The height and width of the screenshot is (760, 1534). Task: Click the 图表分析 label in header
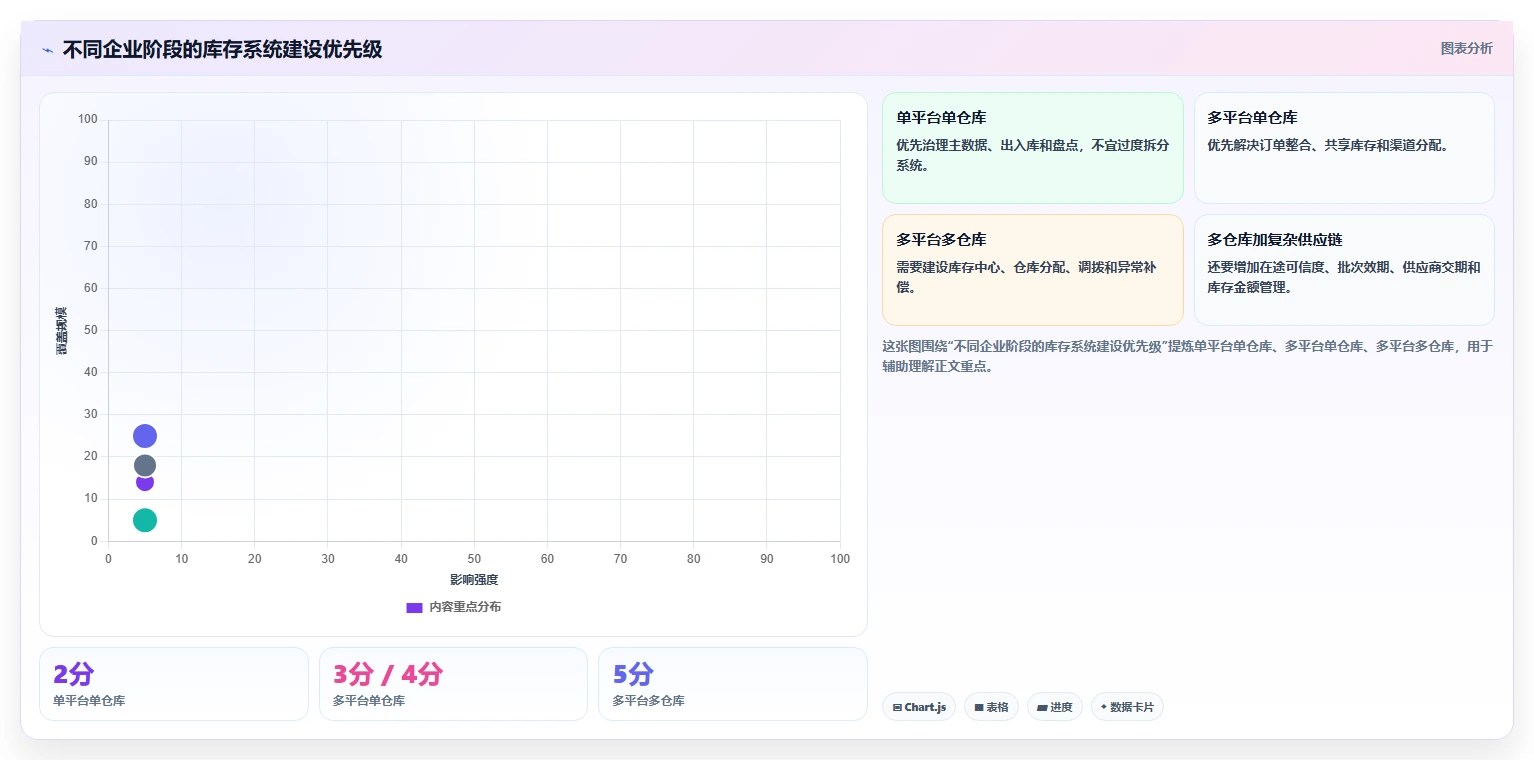pos(1466,48)
